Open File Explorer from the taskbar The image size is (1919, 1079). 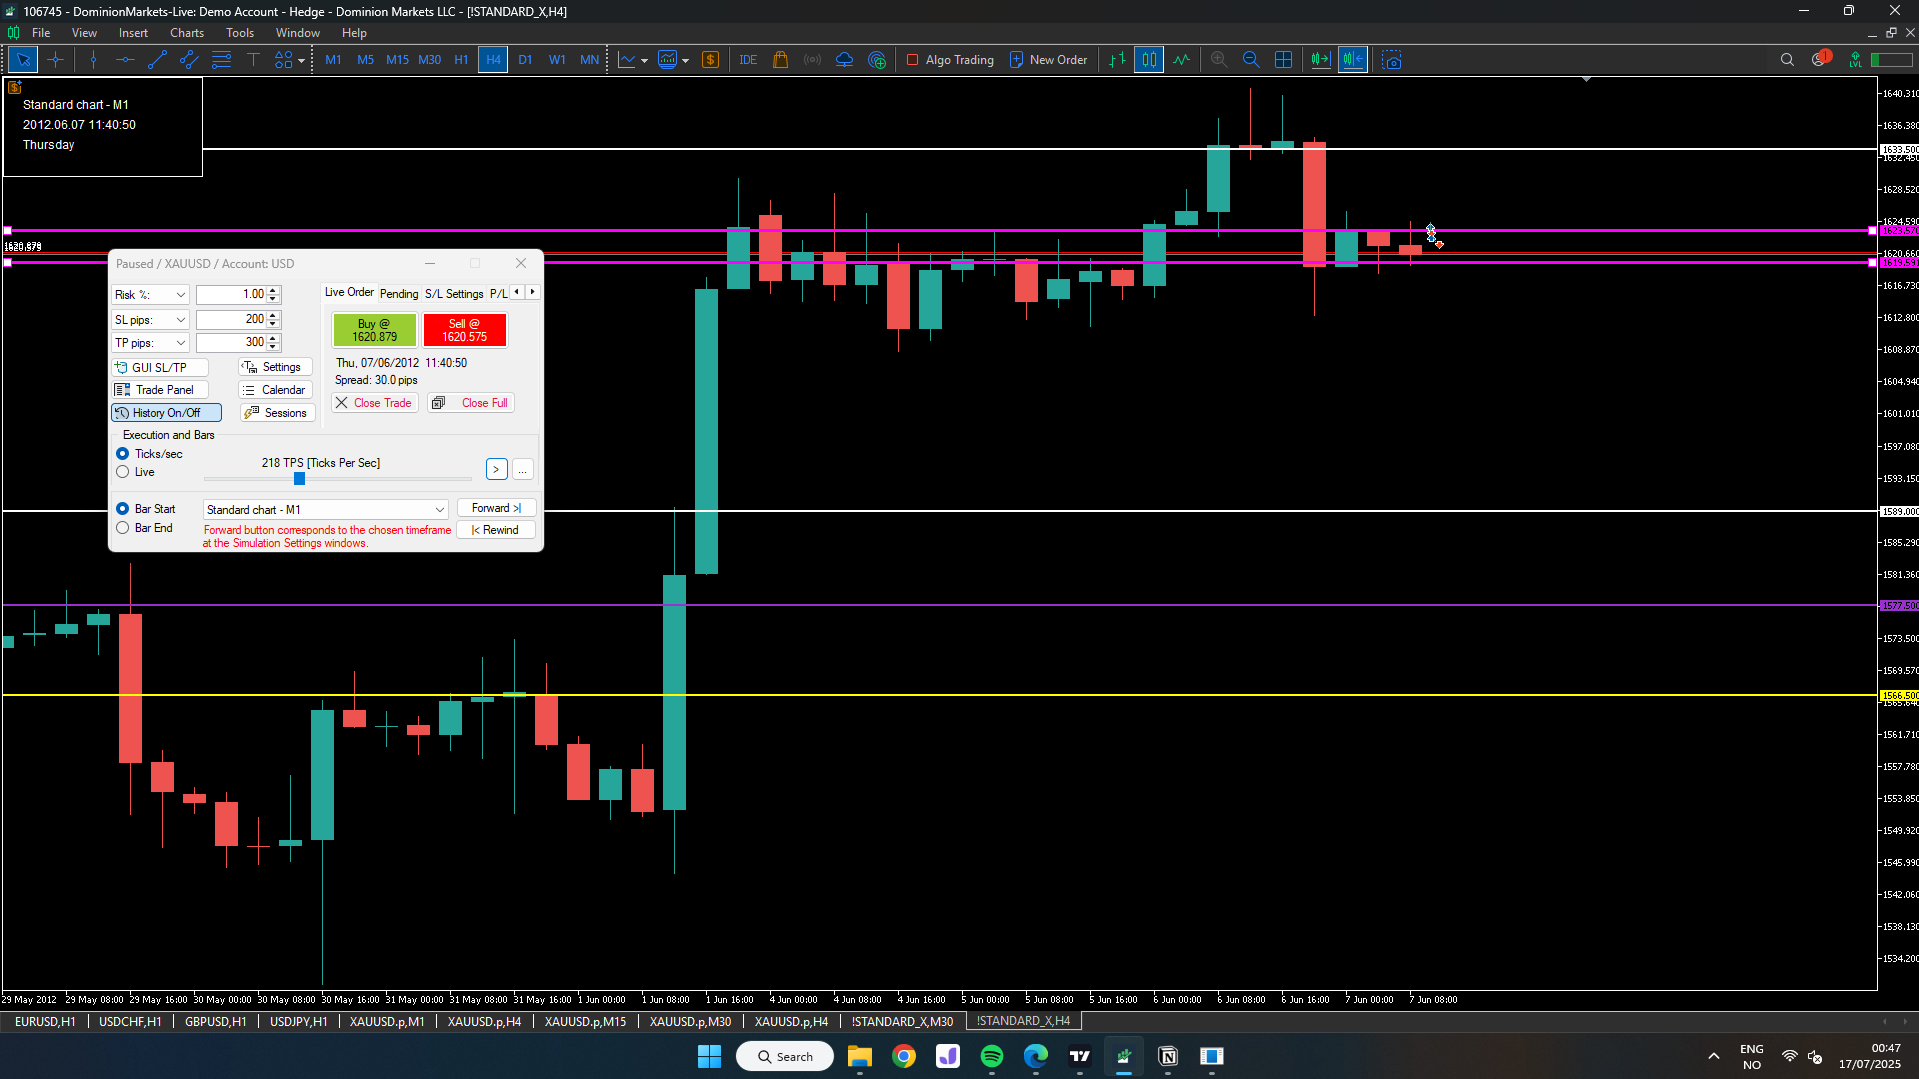[x=859, y=1056]
